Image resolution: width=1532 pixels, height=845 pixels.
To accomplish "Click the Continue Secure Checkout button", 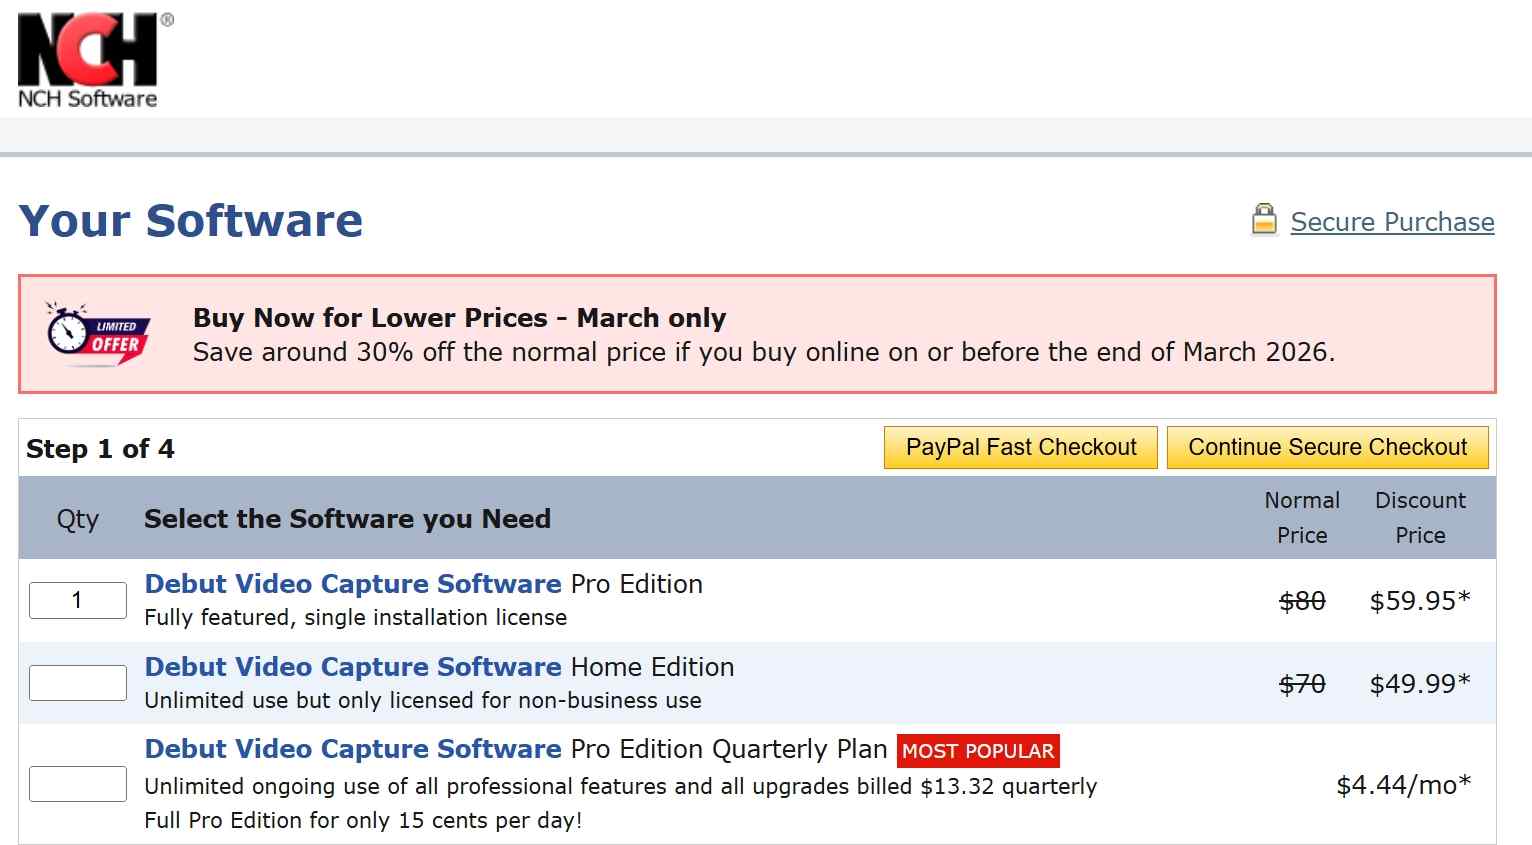I will point(1327,447).
